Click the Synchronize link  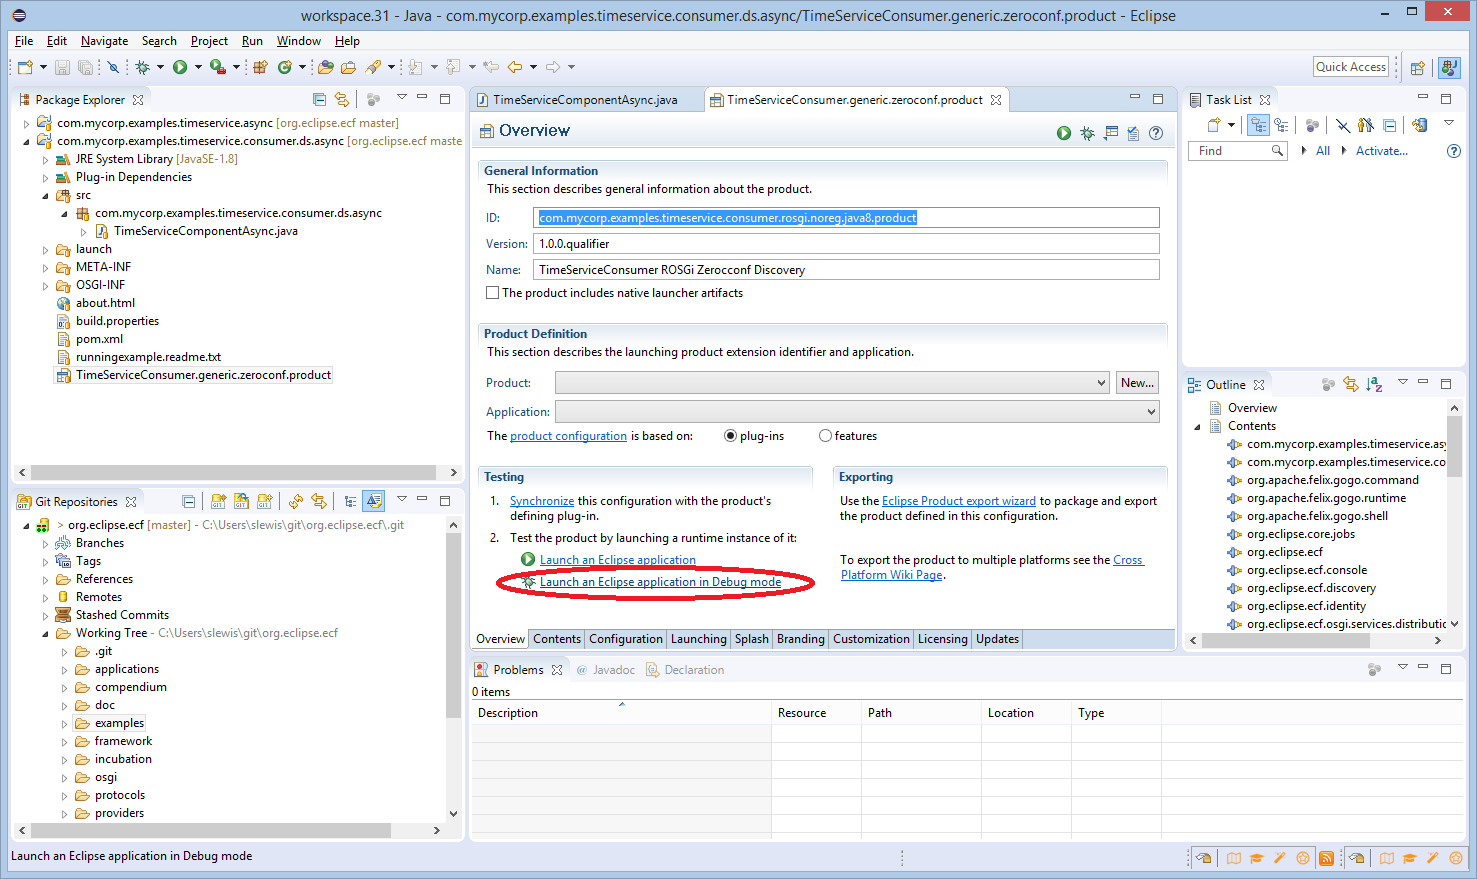[542, 501]
